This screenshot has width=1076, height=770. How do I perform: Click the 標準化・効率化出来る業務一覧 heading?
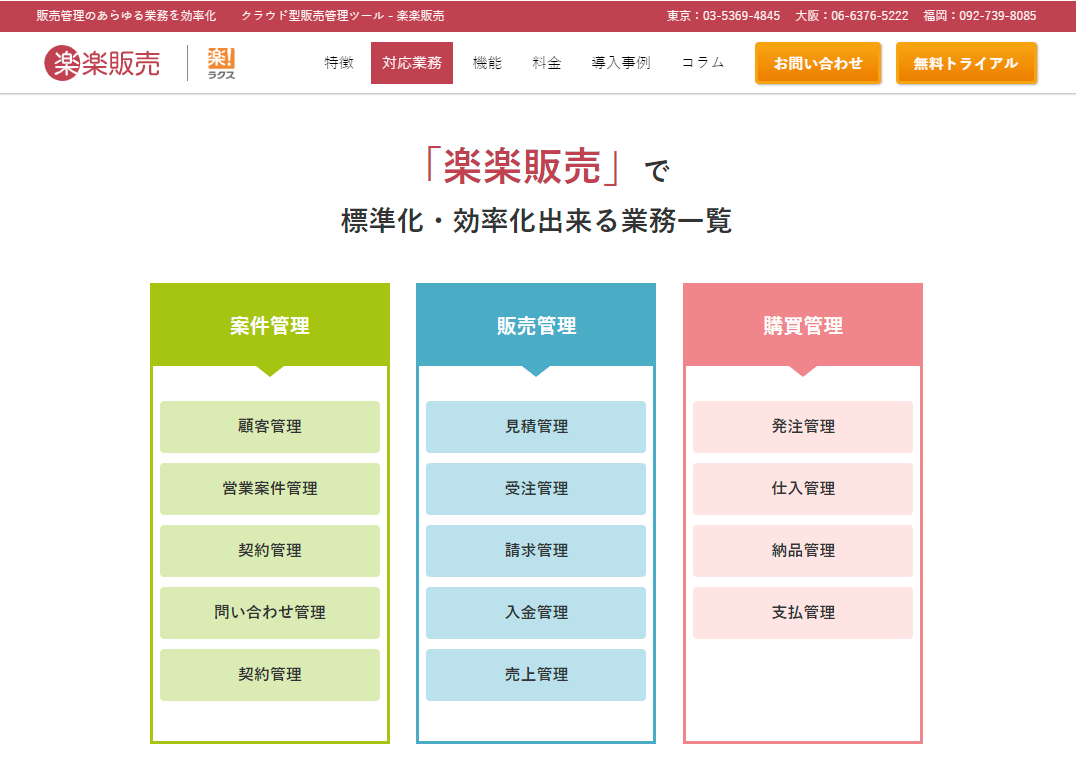point(537,221)
